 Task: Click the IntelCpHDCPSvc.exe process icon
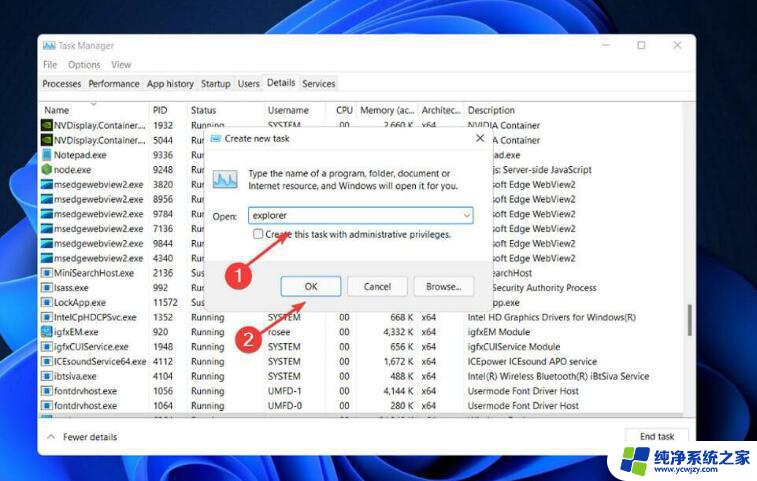coord(46,317)
